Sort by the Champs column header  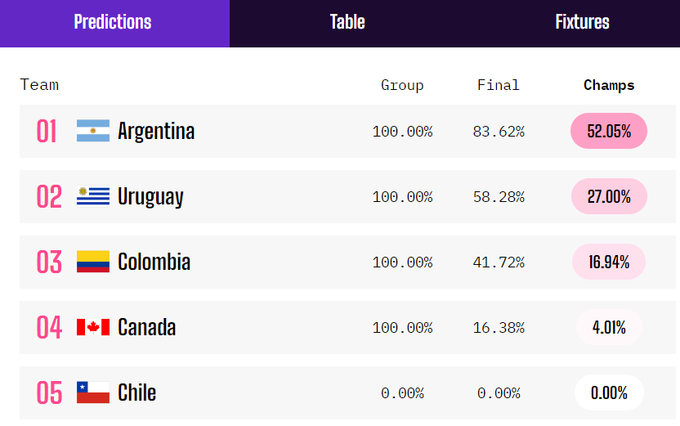click(609, 85)
